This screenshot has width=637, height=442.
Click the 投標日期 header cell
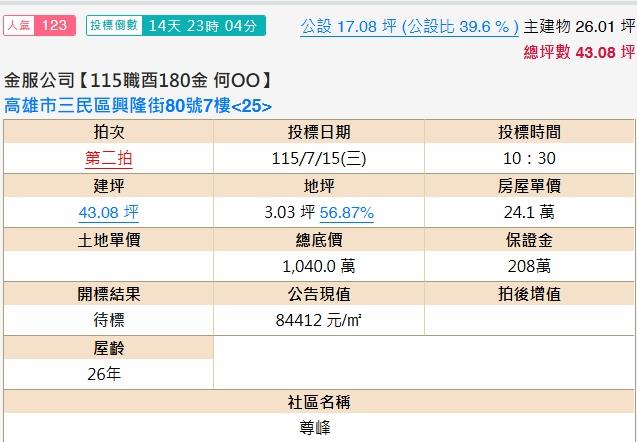(x=319, y=132)
